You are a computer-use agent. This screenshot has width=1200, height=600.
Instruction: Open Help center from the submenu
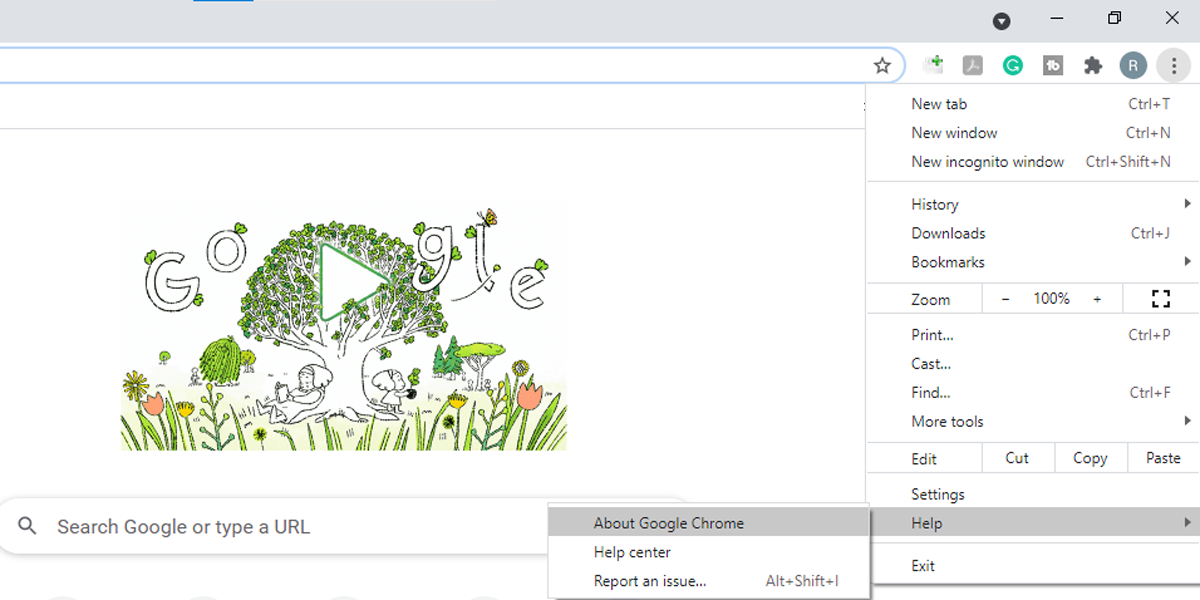pos(709,552)
